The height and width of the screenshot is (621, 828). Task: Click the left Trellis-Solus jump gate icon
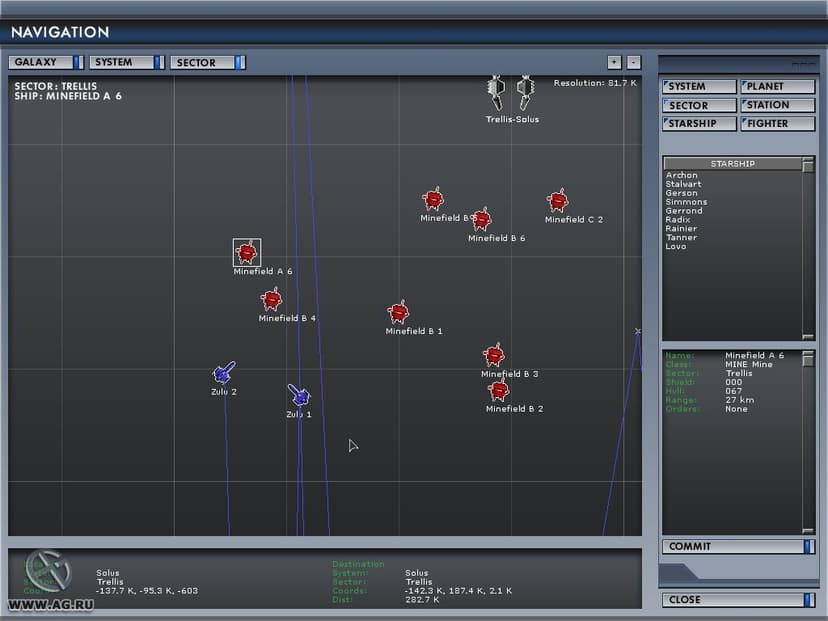(x=496, y=92)
